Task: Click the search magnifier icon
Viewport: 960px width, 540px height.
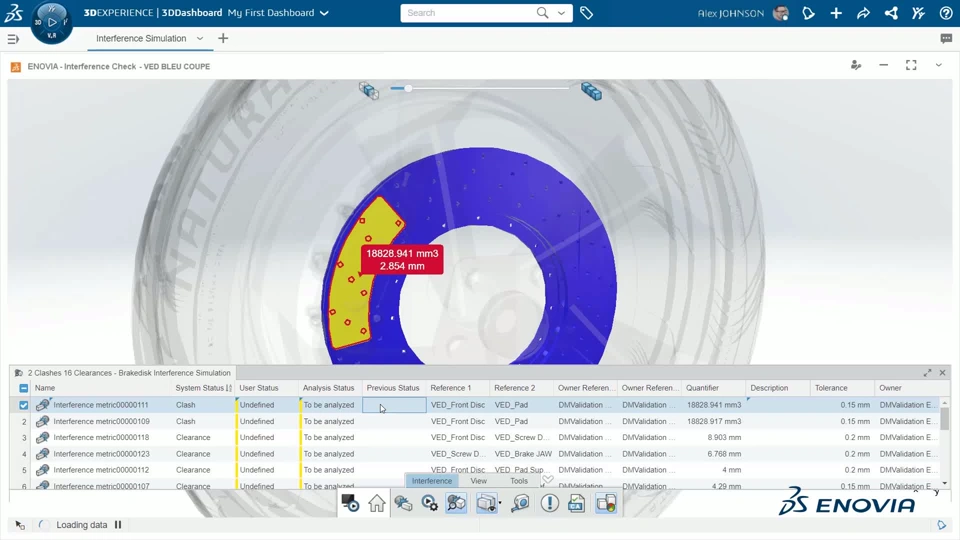Action: [x=542, y=13]
